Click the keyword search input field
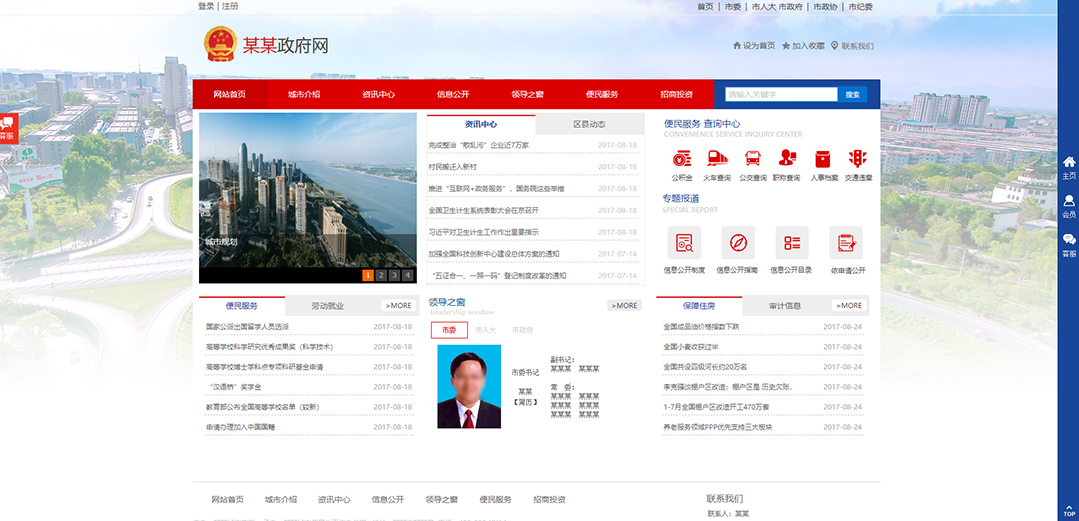Viewport: 1079px width, 521px height. click(x=781, y=94)
